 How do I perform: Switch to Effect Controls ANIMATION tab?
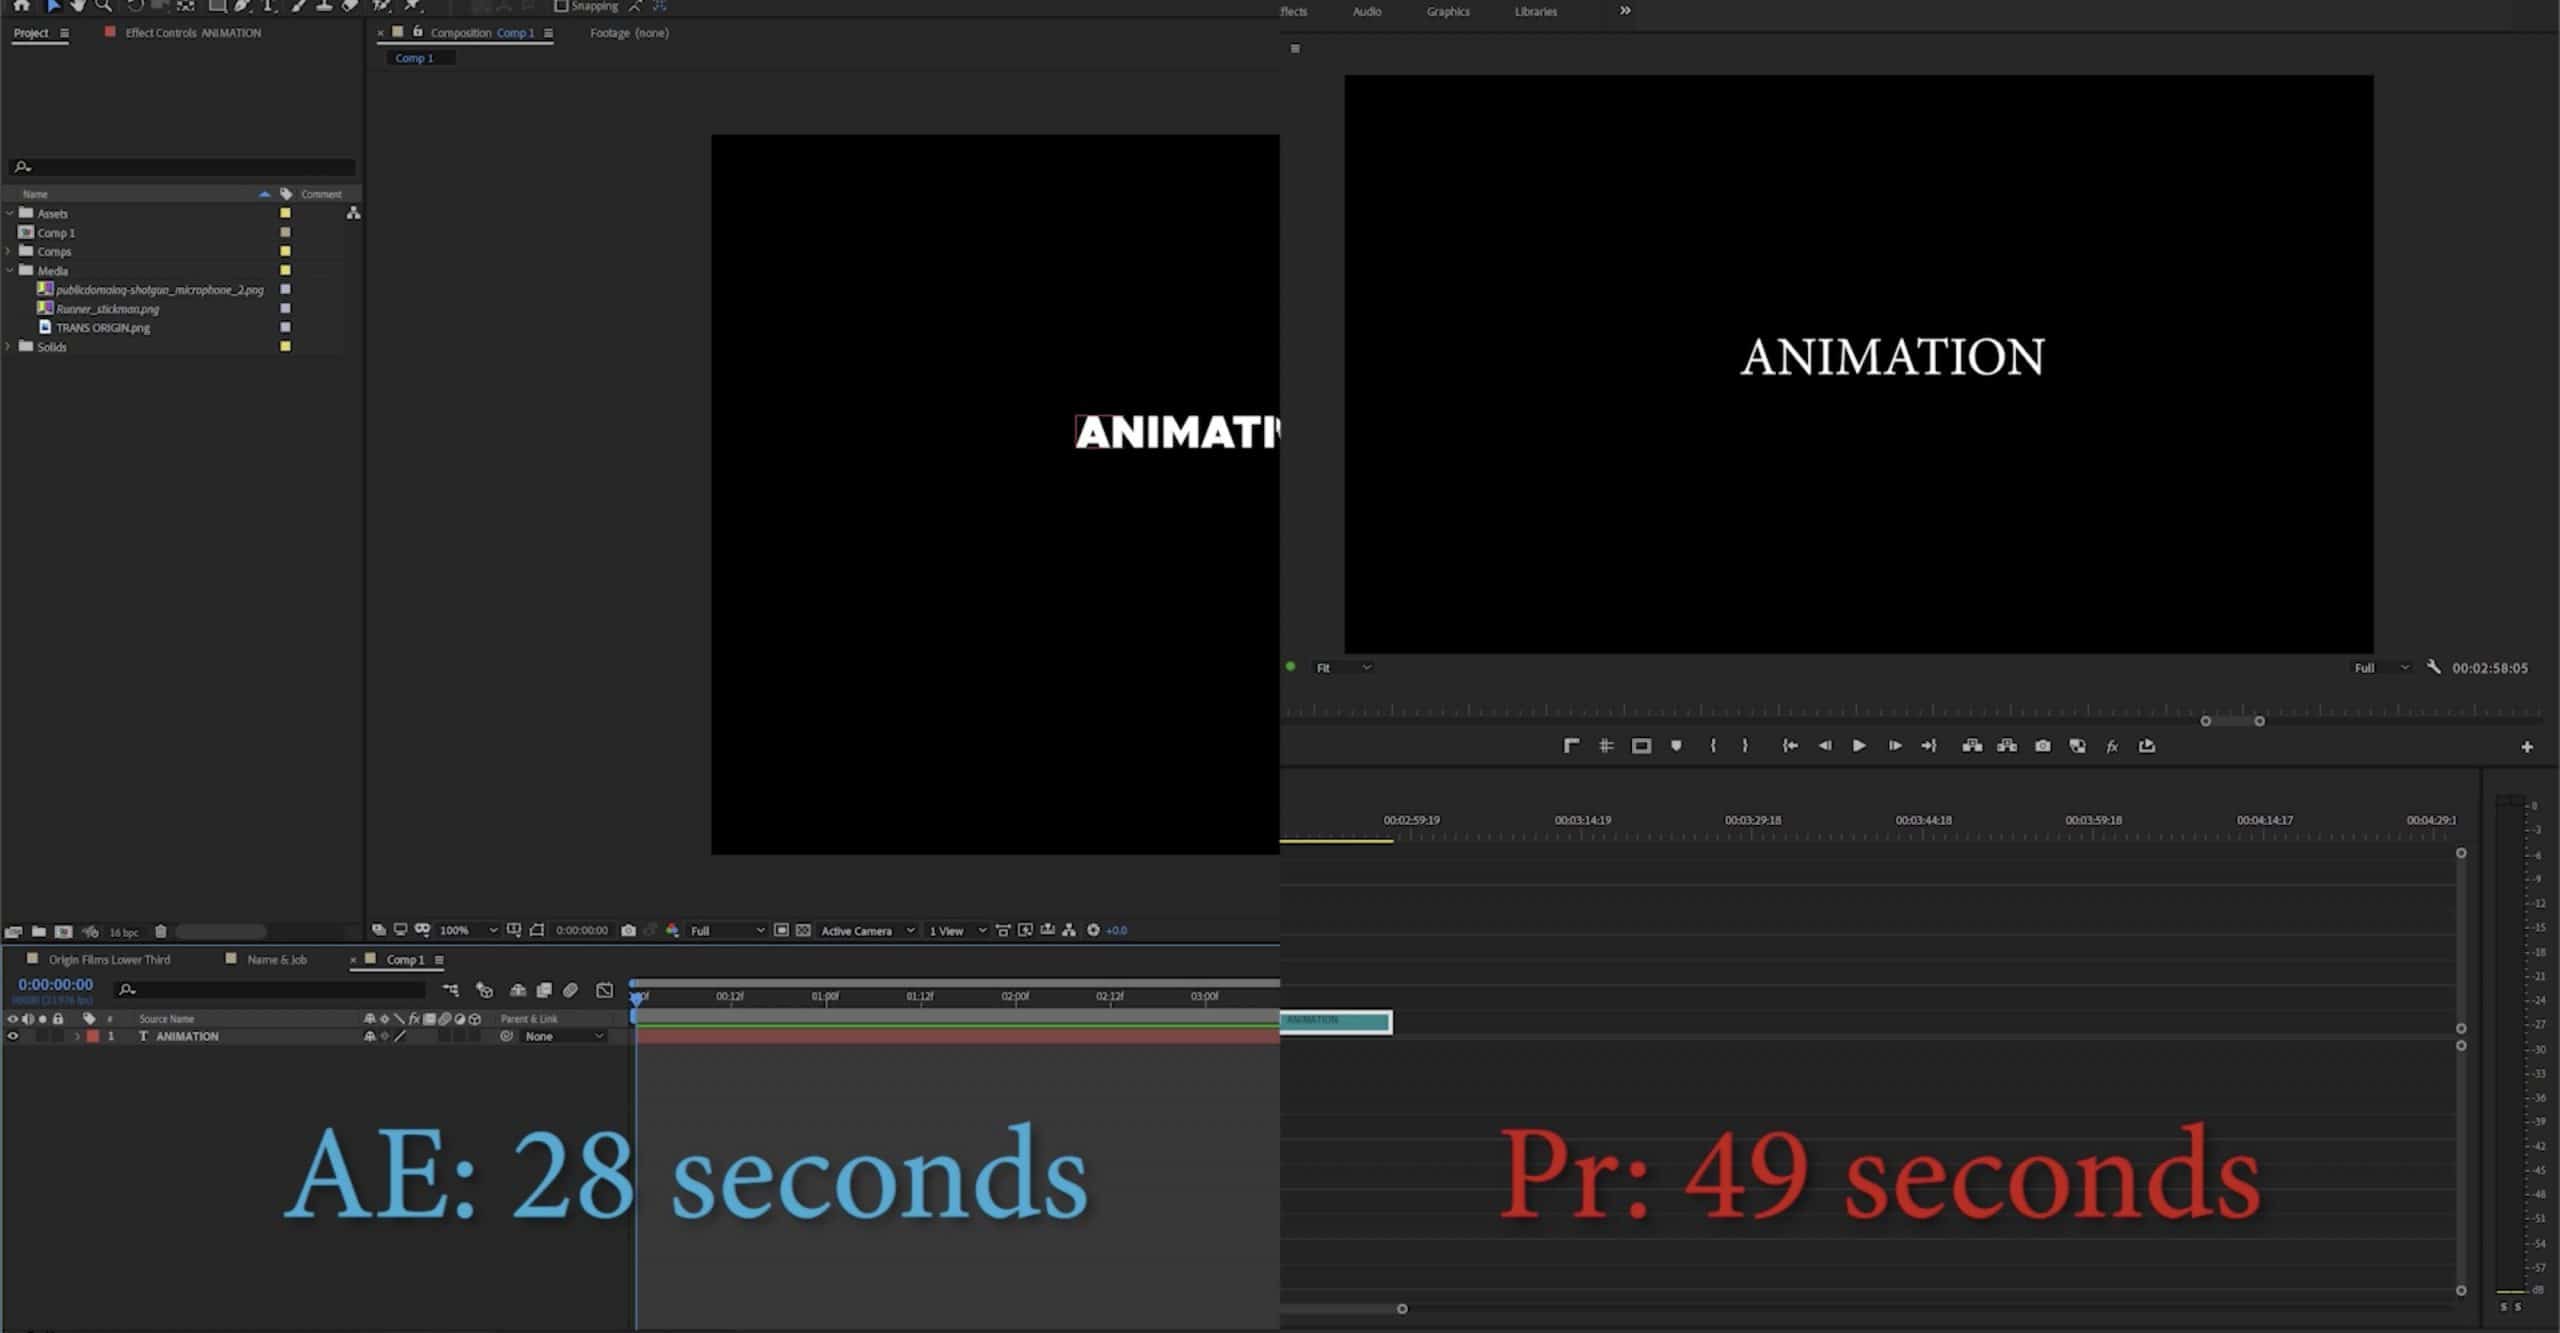point(192,32)
